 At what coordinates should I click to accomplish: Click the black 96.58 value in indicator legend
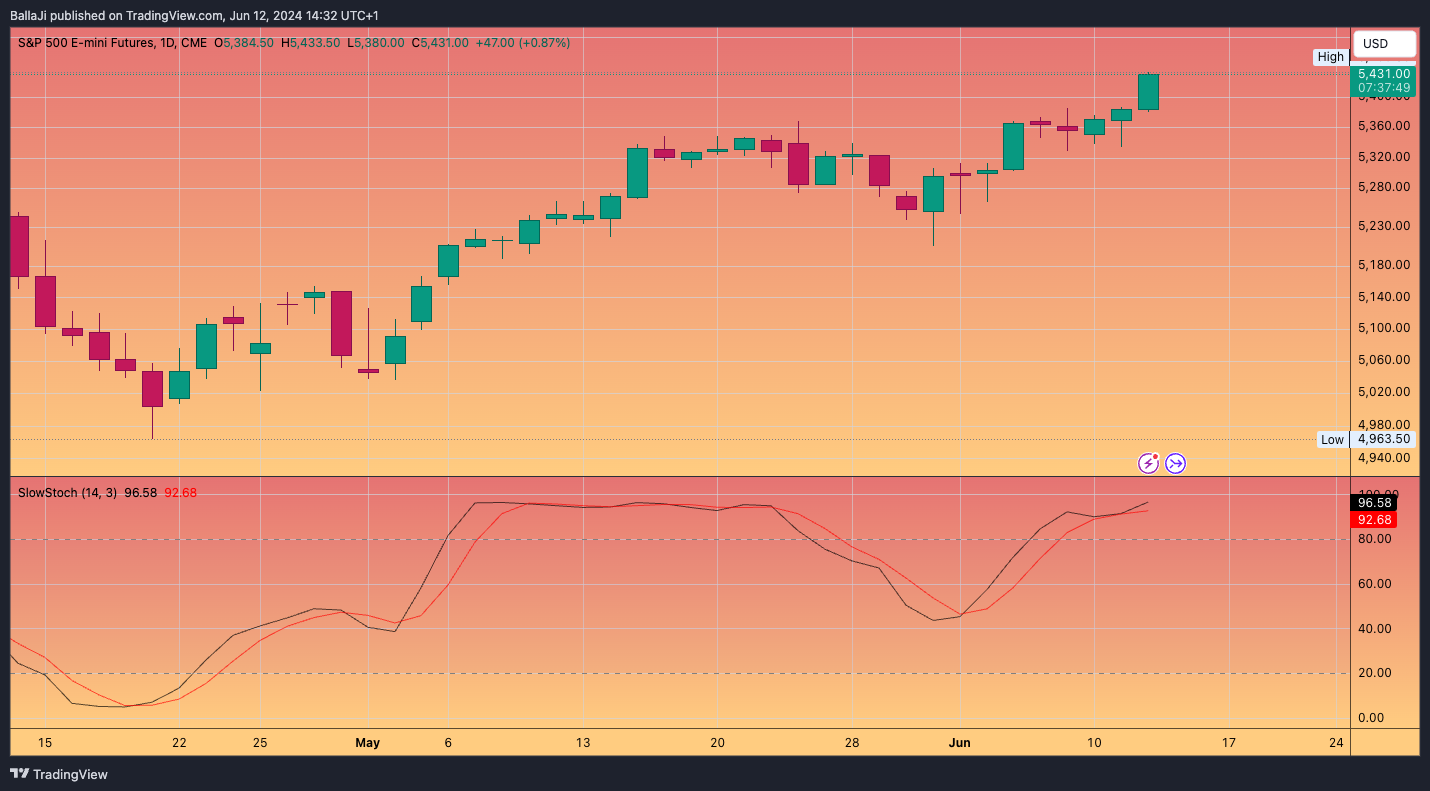click(x=141, y=492)
